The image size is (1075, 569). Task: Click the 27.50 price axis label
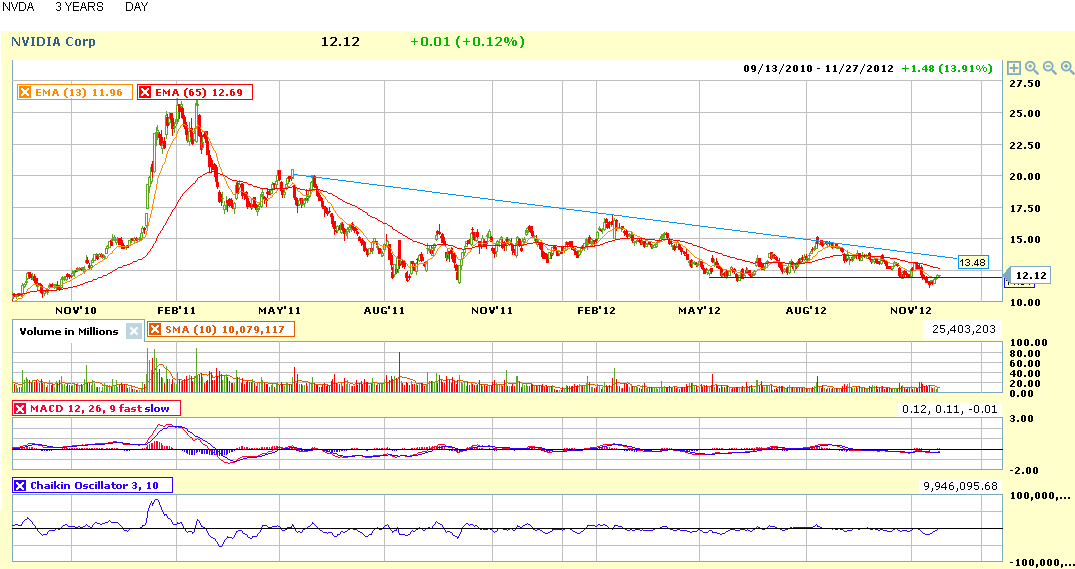point(1026,84)
